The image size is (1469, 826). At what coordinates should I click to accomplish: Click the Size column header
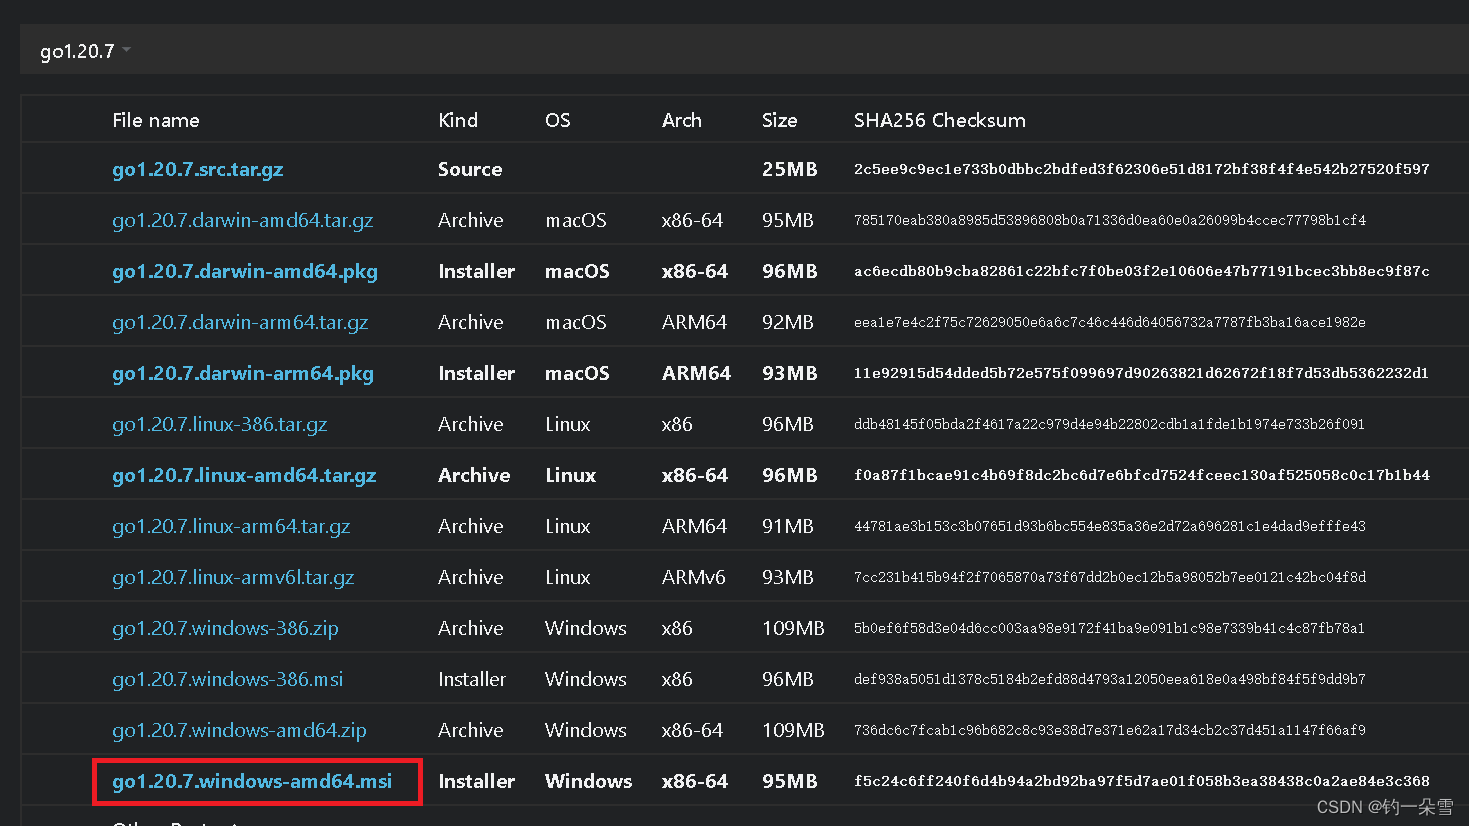780,120
